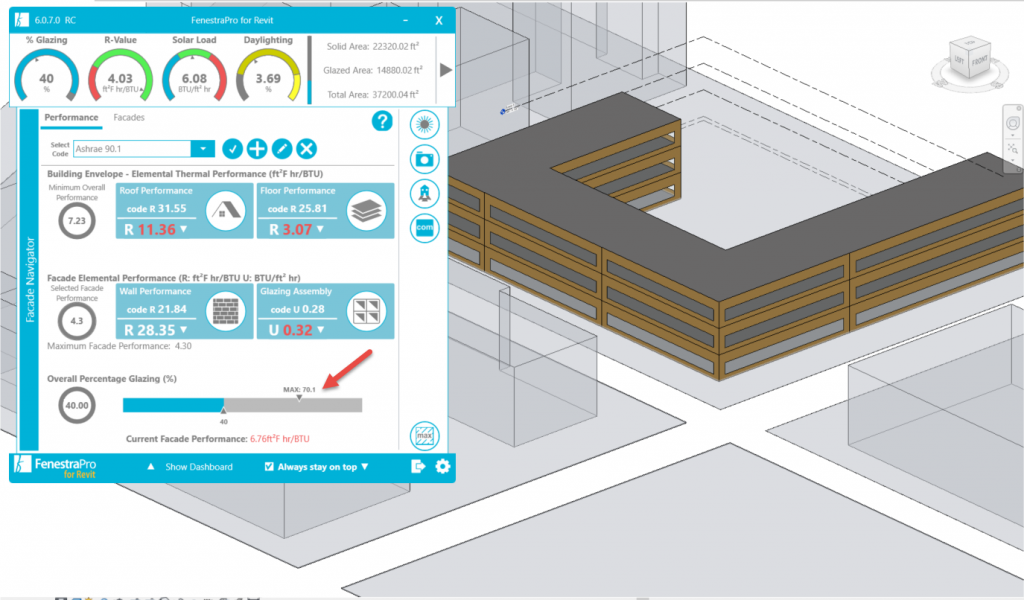Click the camera snapshot icon
The height and width of the screenshot is (600, 1024).
click(424, 159)
